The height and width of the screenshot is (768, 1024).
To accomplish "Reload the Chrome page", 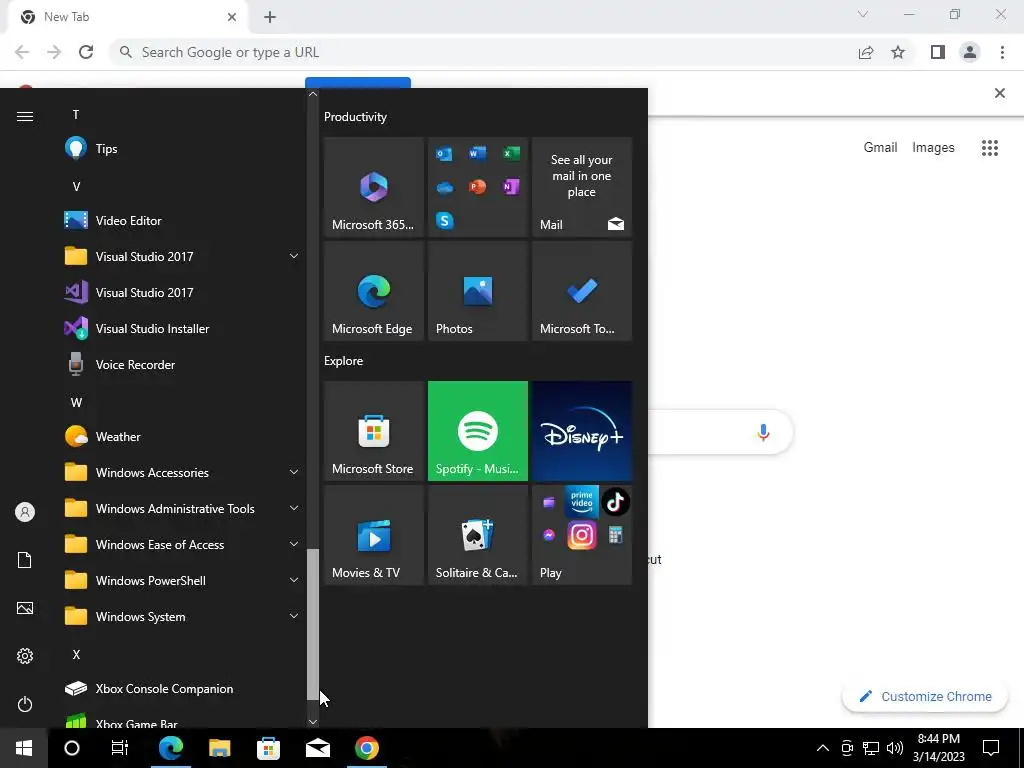I will tap(86, 52).
